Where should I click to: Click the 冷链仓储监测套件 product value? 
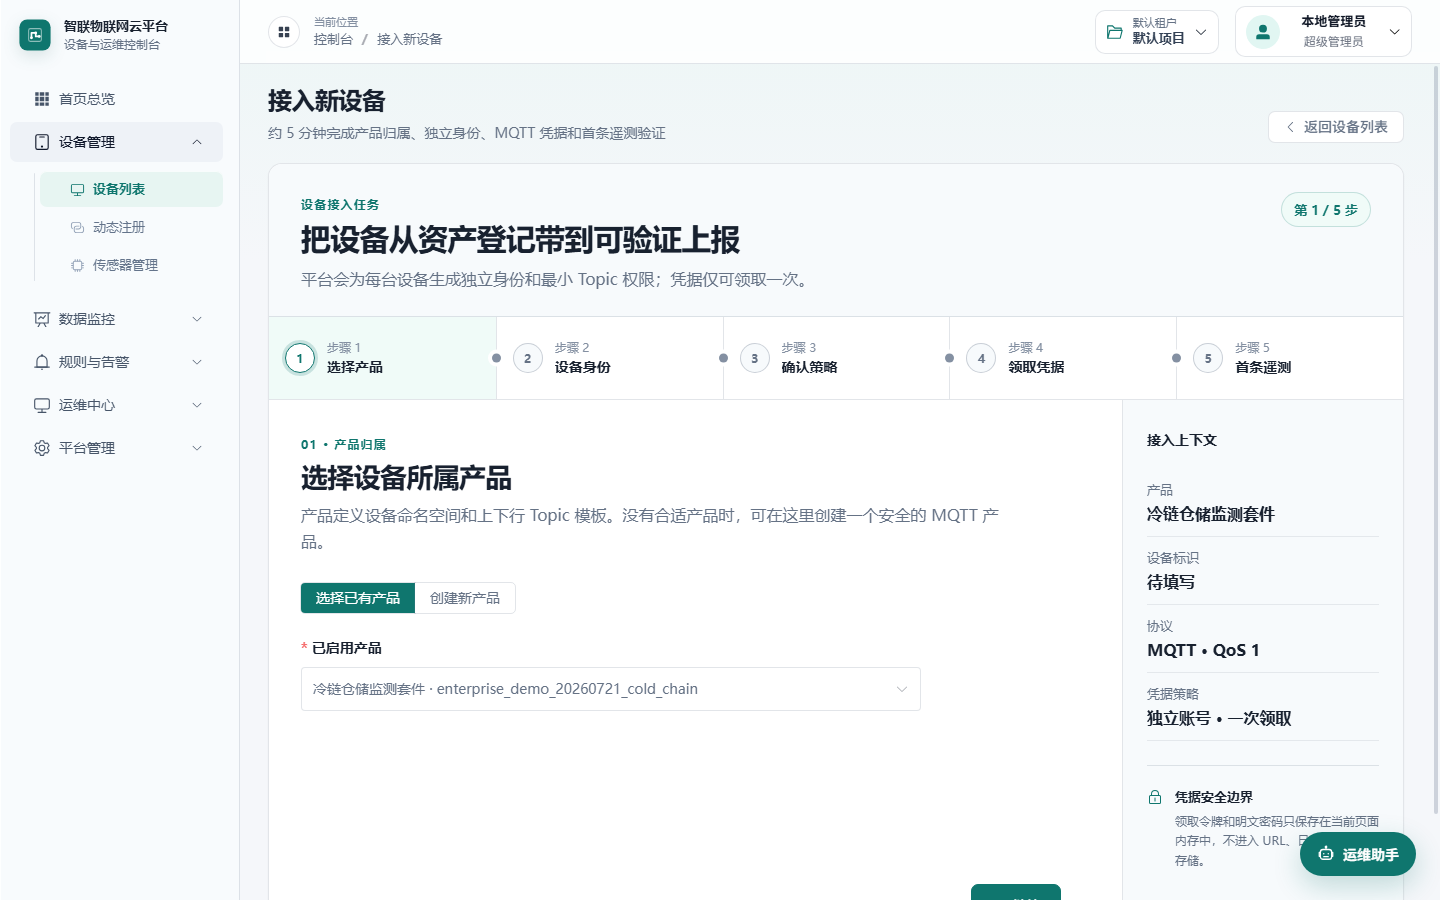pyautogui.click(x=1211, y=514)
